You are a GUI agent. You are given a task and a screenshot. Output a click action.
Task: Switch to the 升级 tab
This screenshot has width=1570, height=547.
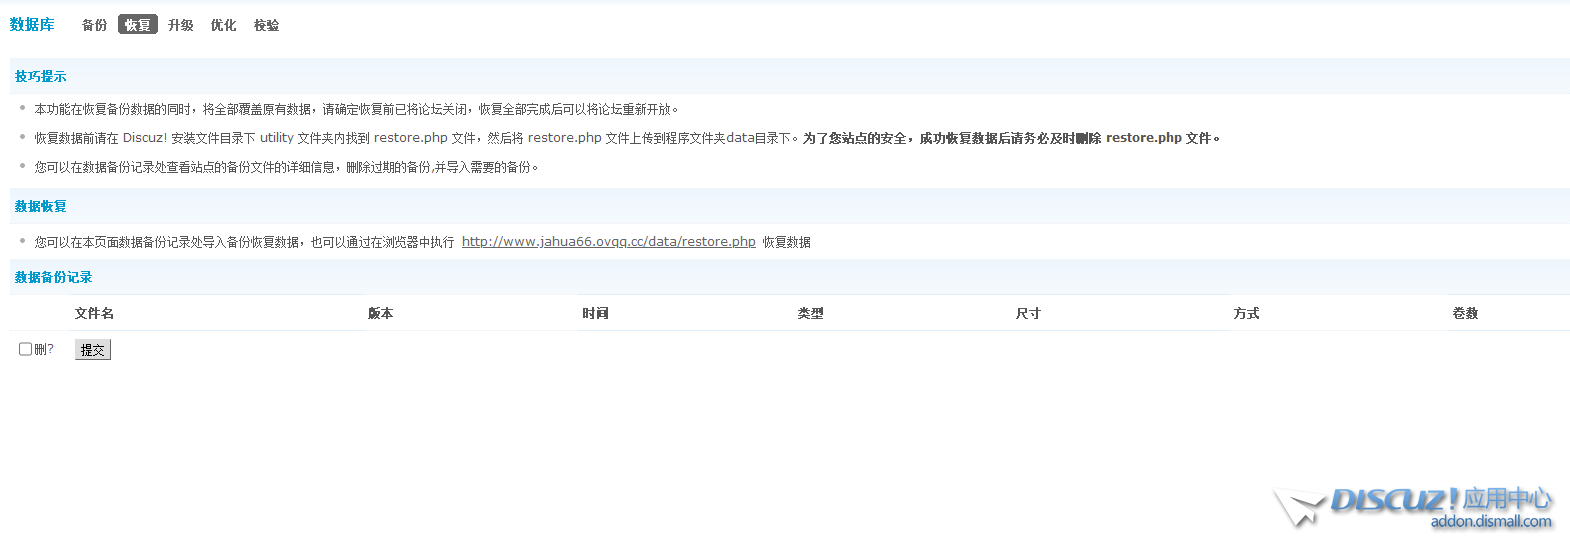click(181, 25)
